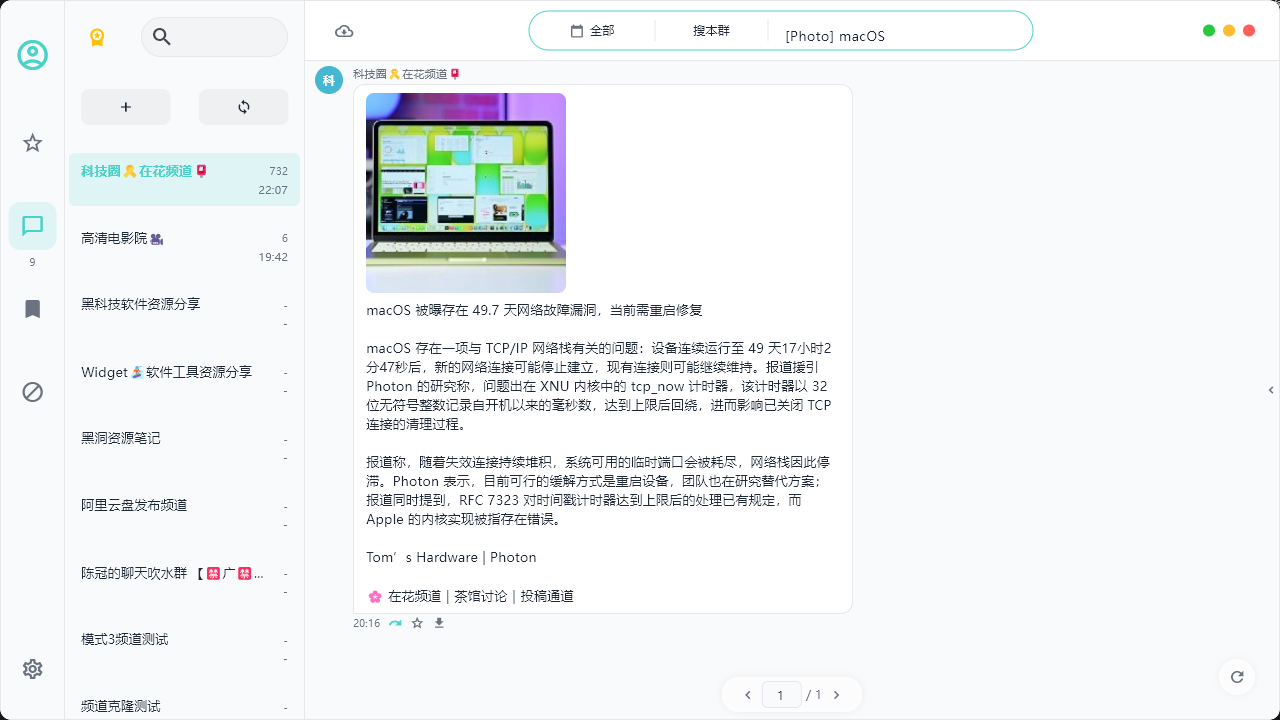This screenshot has width=1280, height=720.
Task: Open the 科技圈在花频道 chat
Action: tap(184, 180)
